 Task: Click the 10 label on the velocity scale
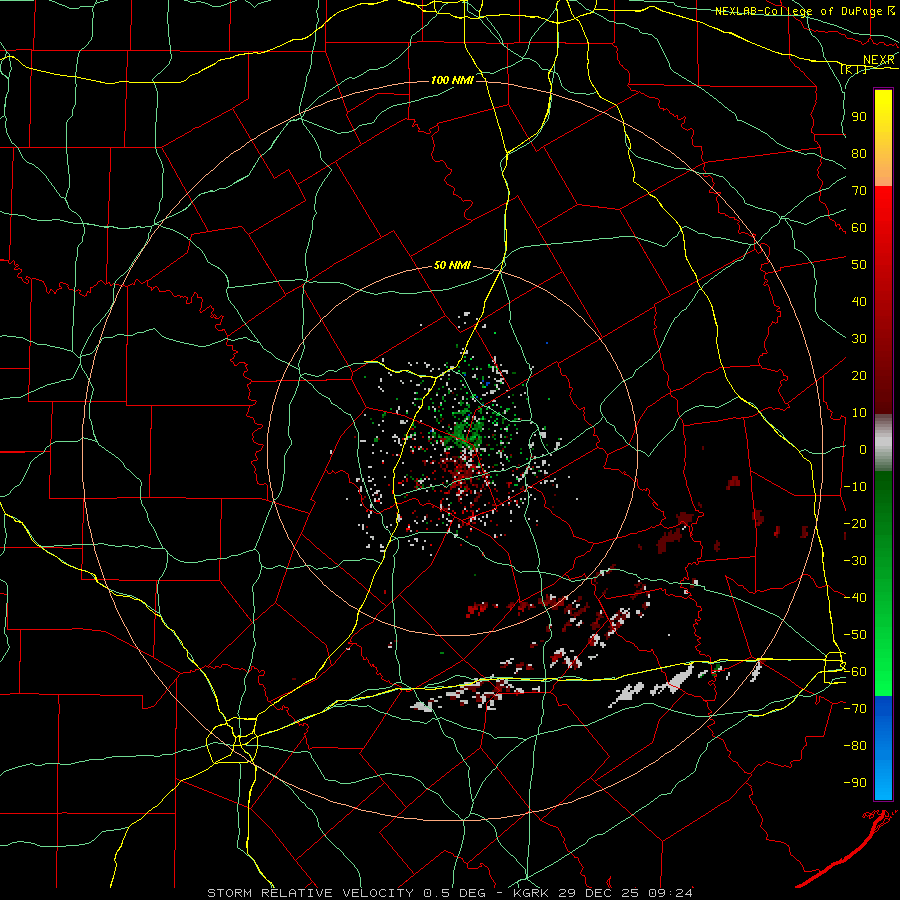(859, 413)
